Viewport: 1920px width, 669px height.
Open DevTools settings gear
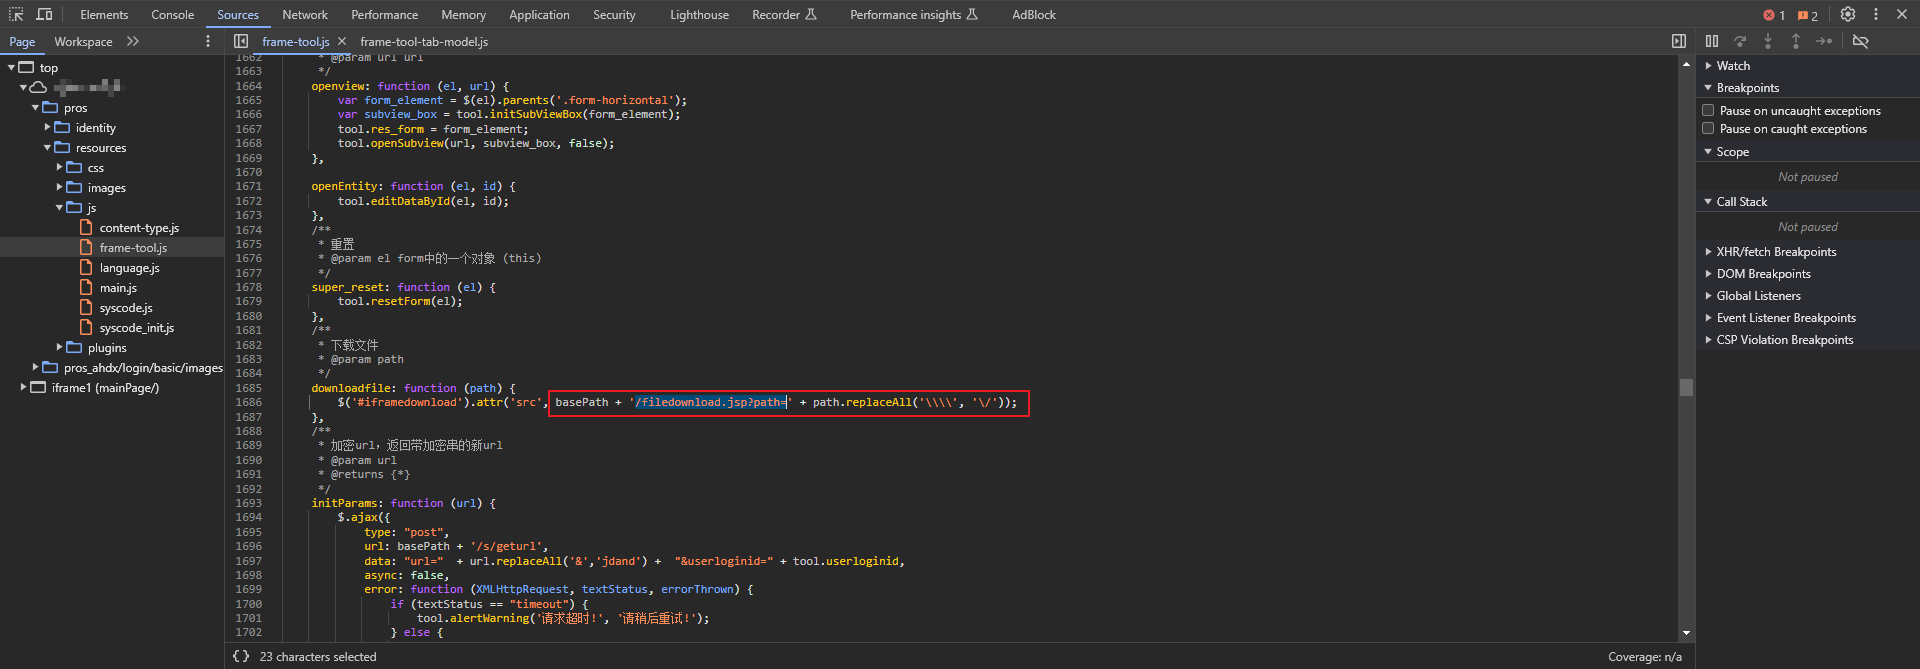click(1848, 14)
